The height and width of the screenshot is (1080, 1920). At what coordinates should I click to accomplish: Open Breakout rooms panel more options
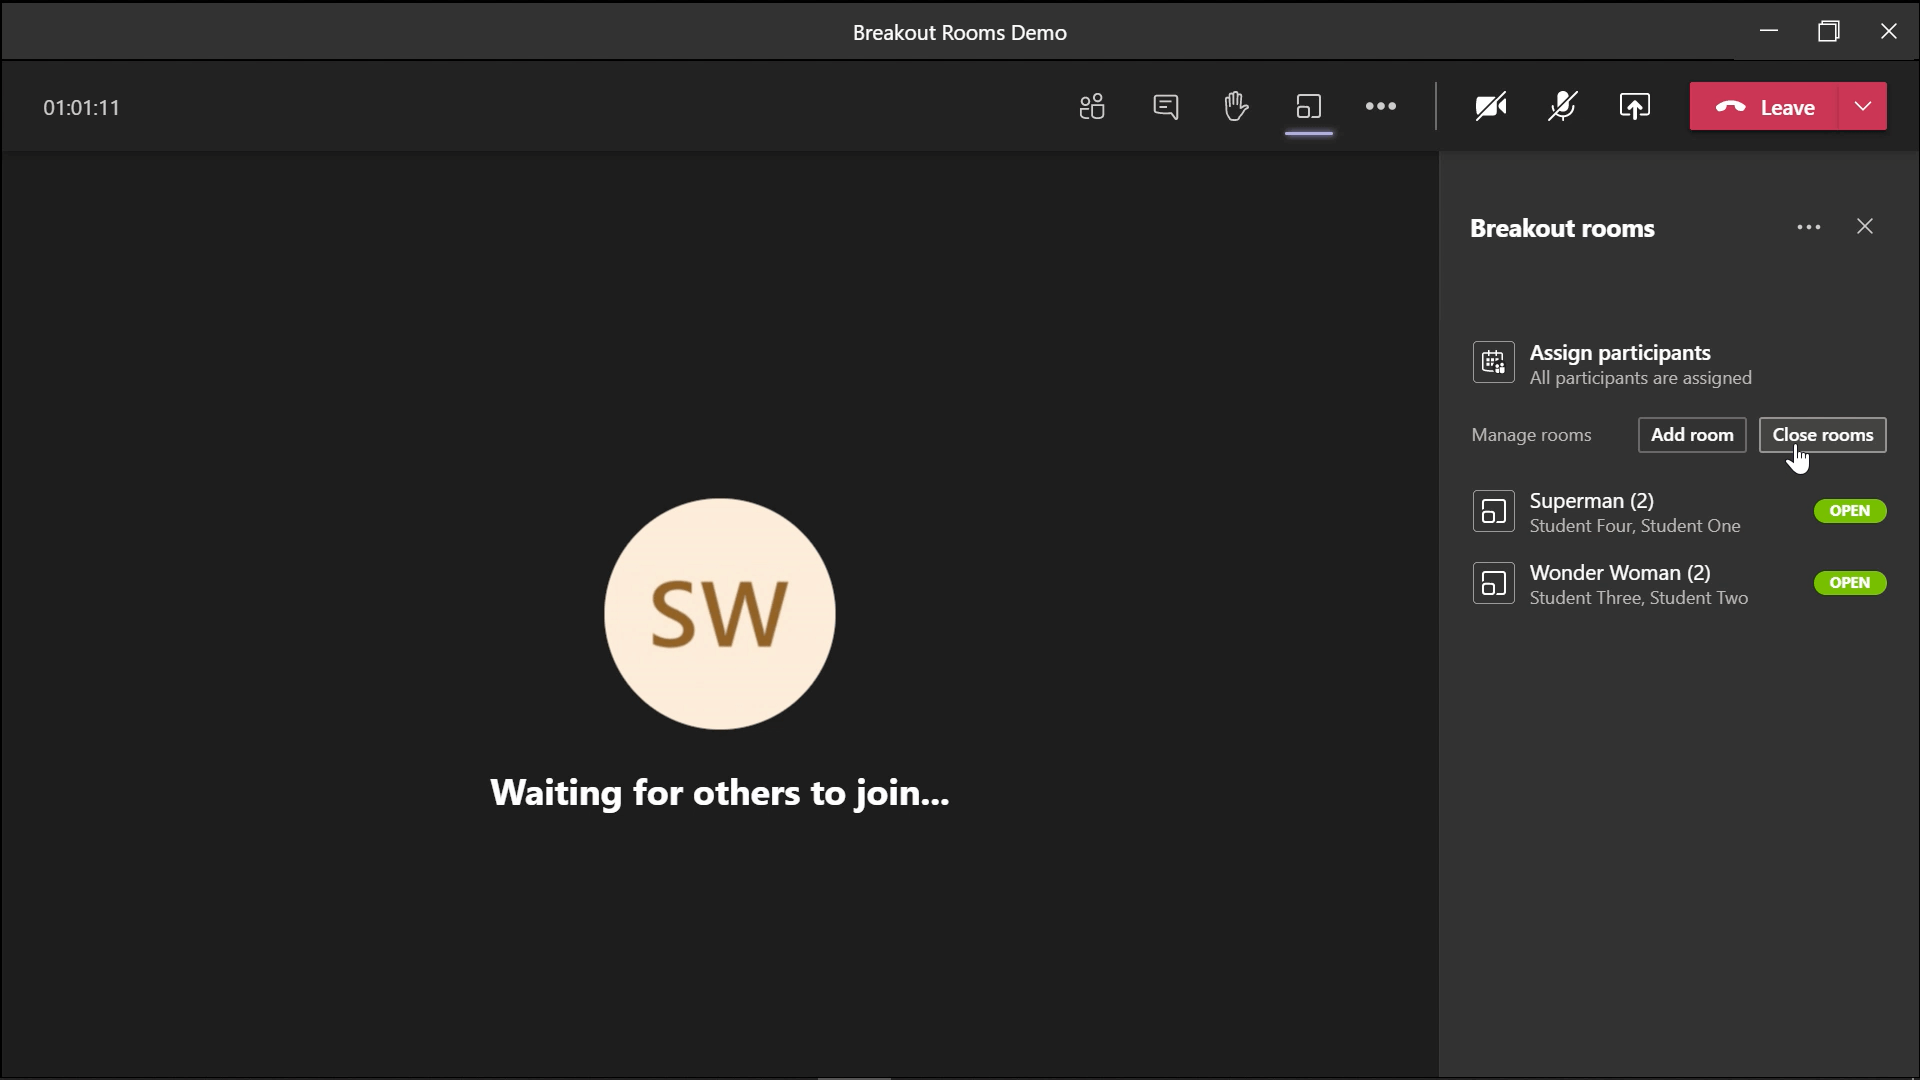coord(1808,227)
